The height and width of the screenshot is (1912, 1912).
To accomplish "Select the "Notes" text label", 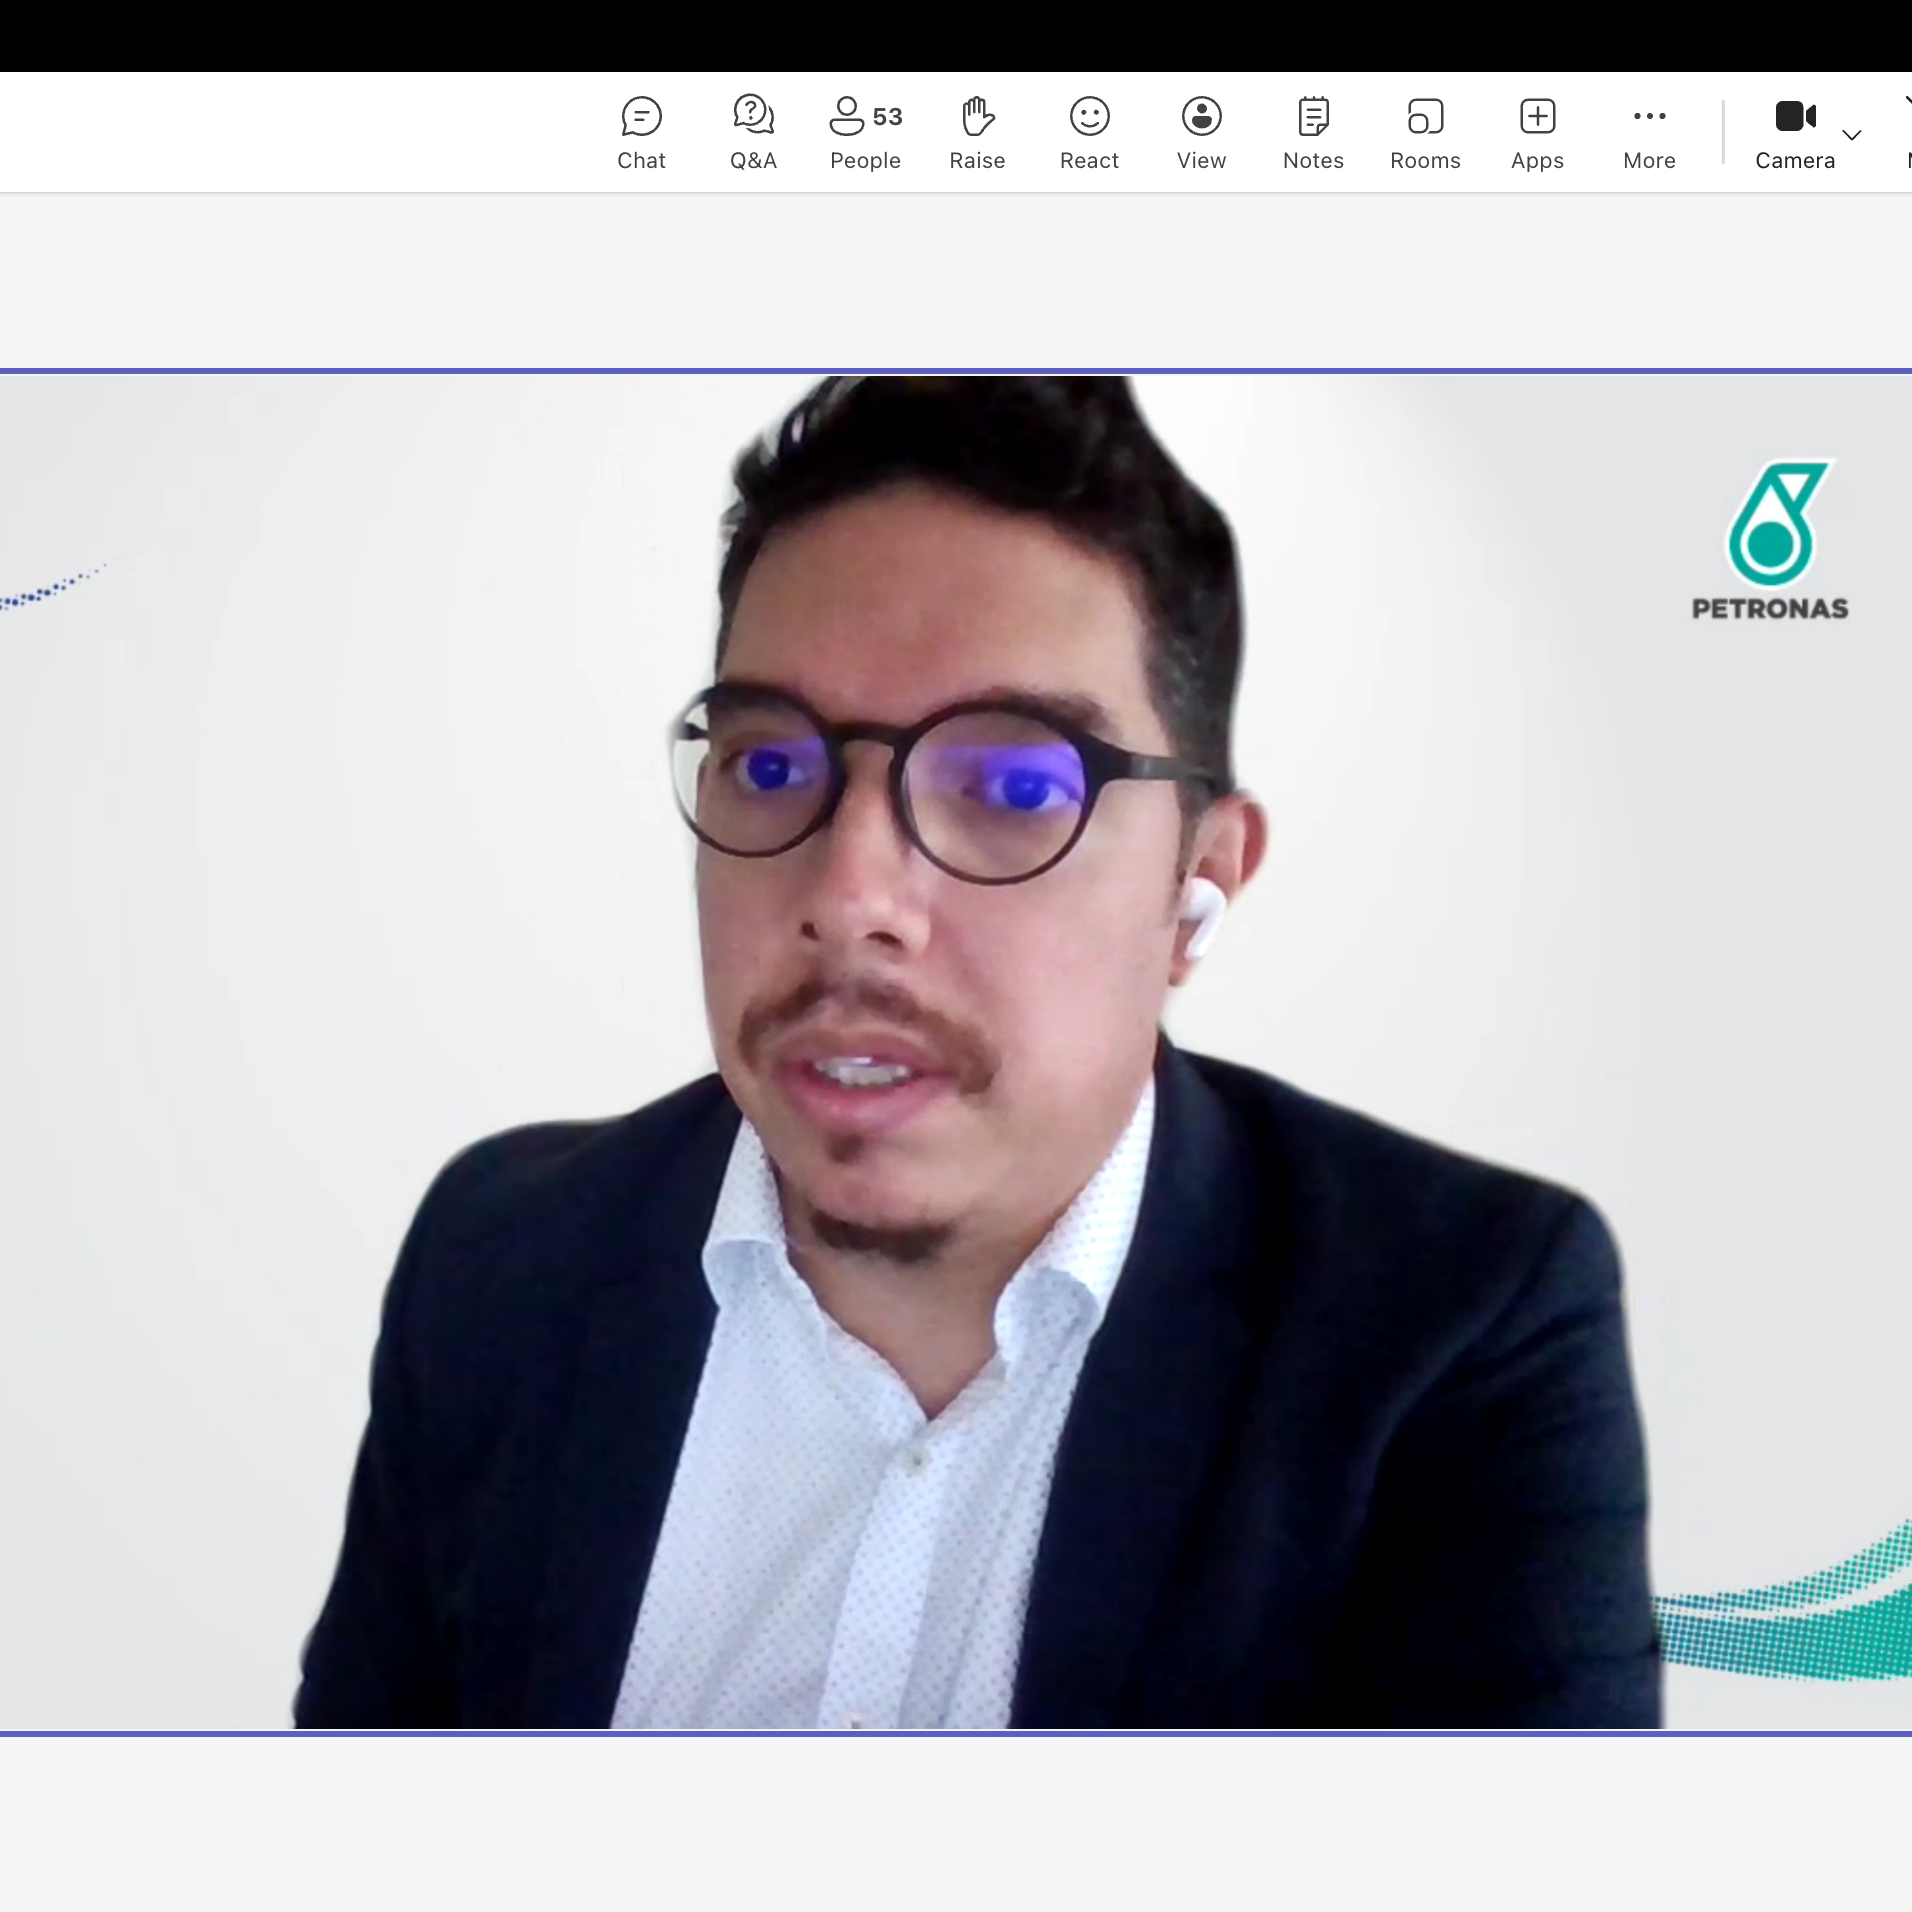I will [1313, 161].
